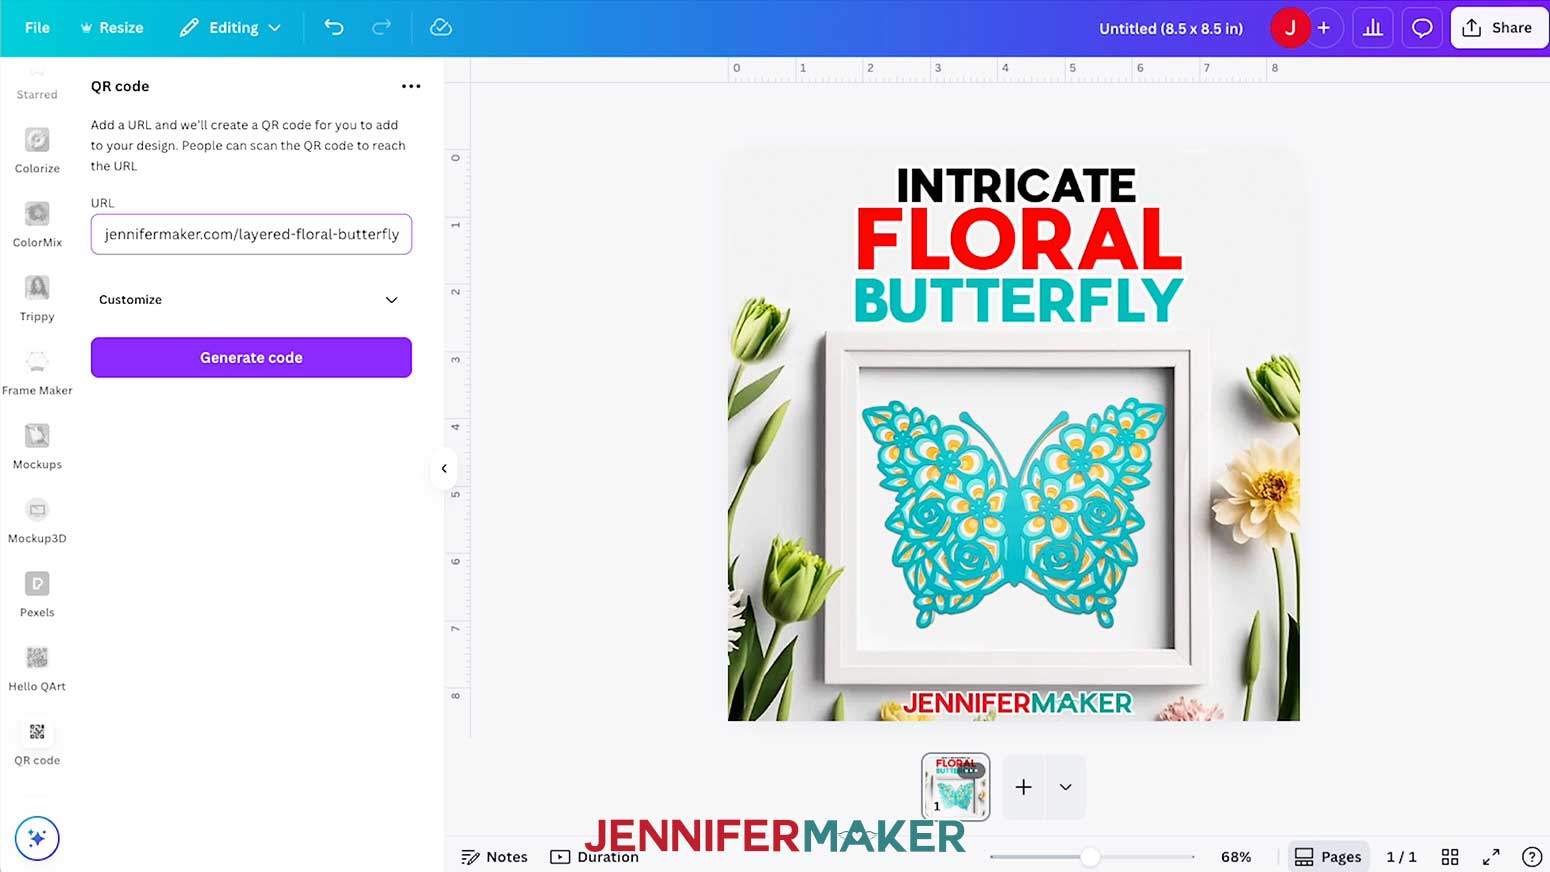The image size is (1550, 872).
Task: Open the Mockup3D app
Action: point(37,520)
